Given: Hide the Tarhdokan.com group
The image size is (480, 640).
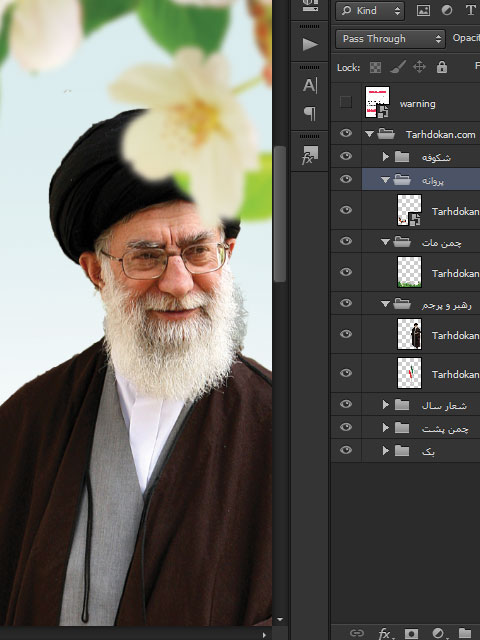Looking at the screenshot, I should click(346, 133).
